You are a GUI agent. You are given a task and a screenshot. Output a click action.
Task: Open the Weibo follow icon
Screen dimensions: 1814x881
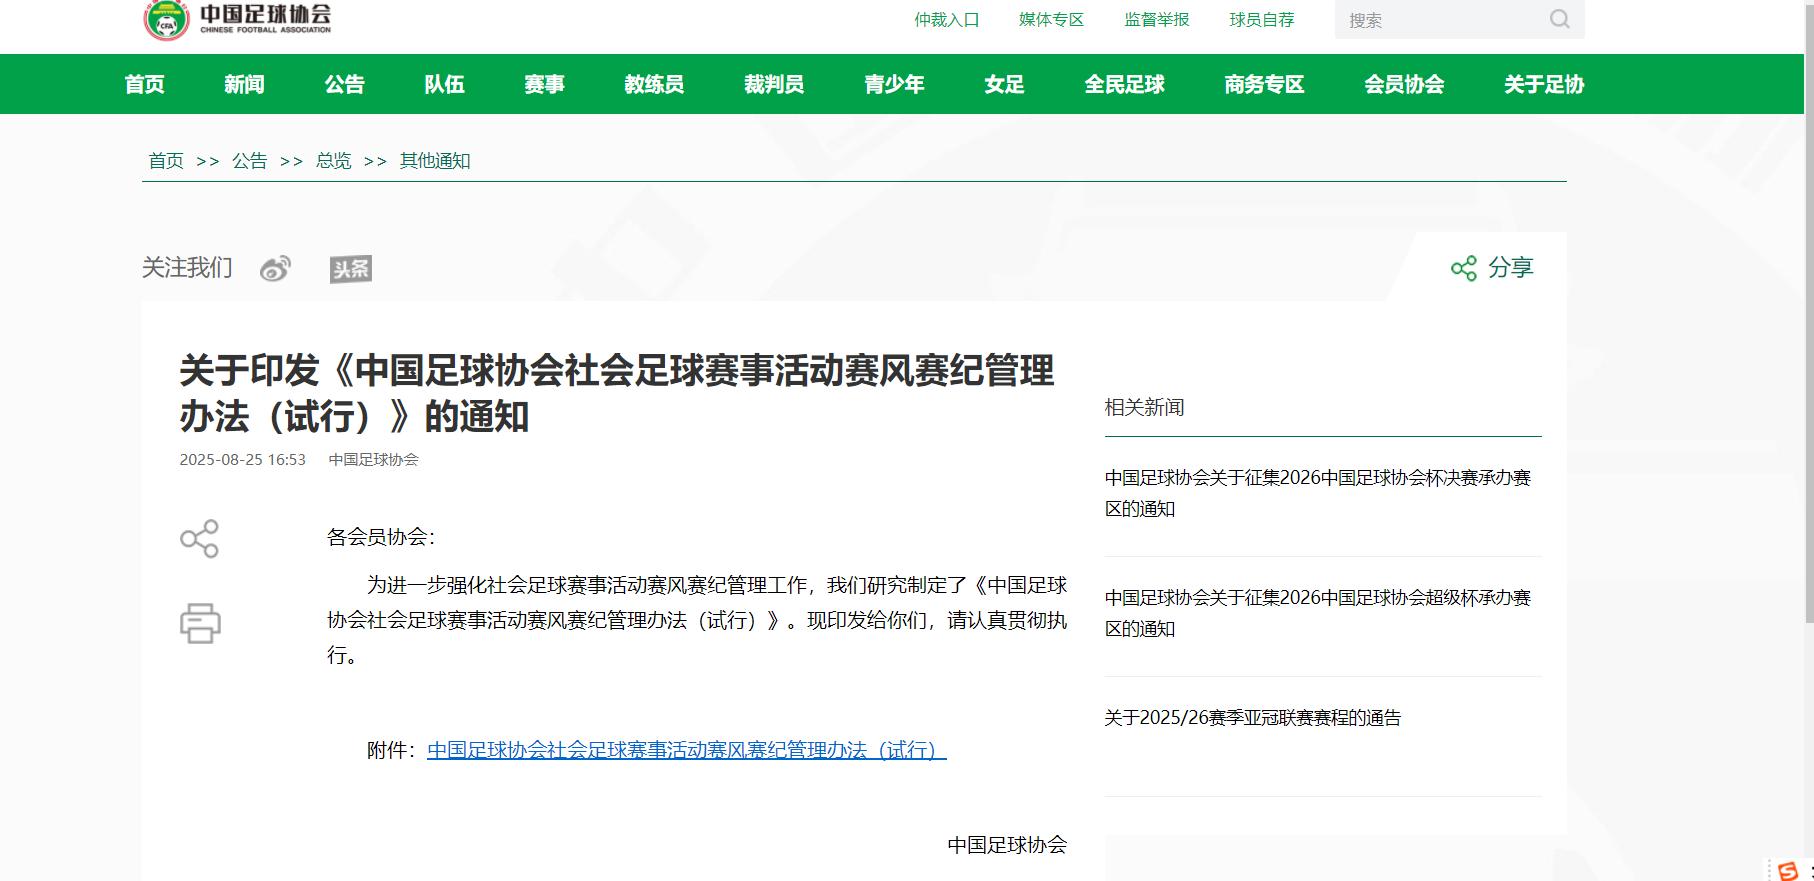tap(275, 269)
